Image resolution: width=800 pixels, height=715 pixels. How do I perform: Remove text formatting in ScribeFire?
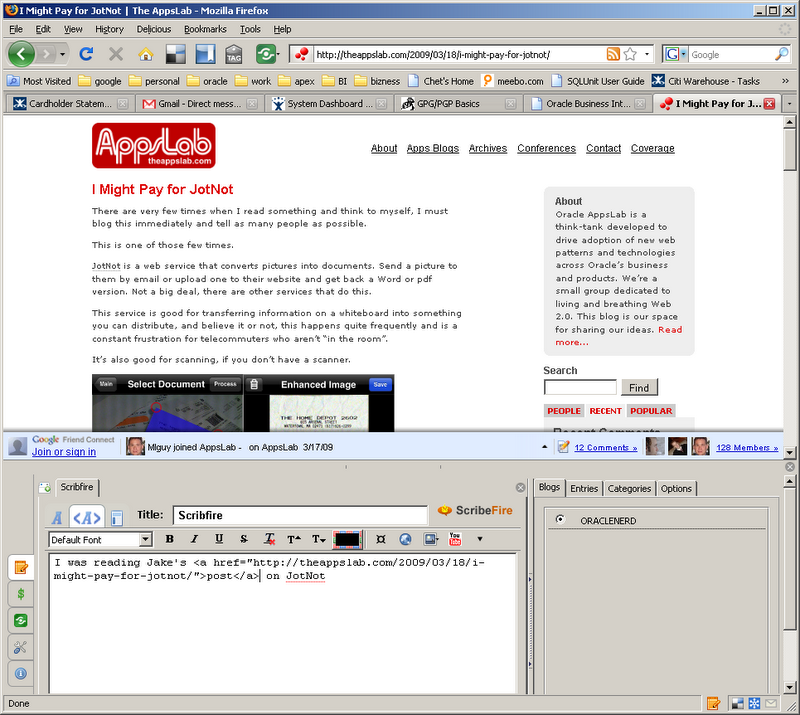point(269,539)
